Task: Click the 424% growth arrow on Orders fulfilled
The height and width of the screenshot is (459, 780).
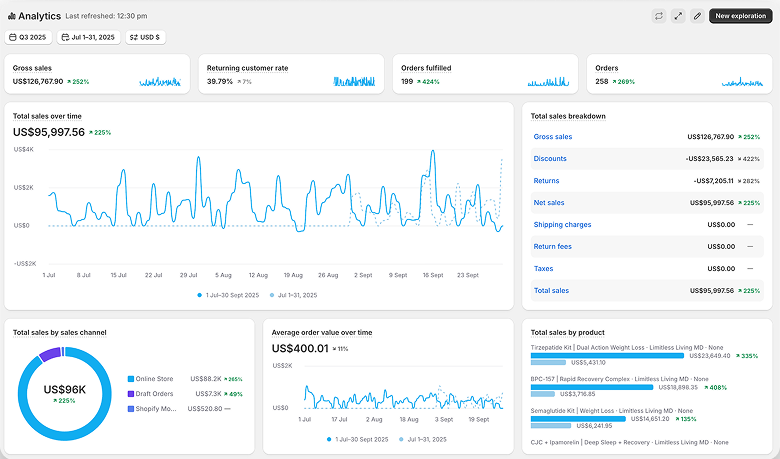Action: pyautogui.click(x=428, y=82)
